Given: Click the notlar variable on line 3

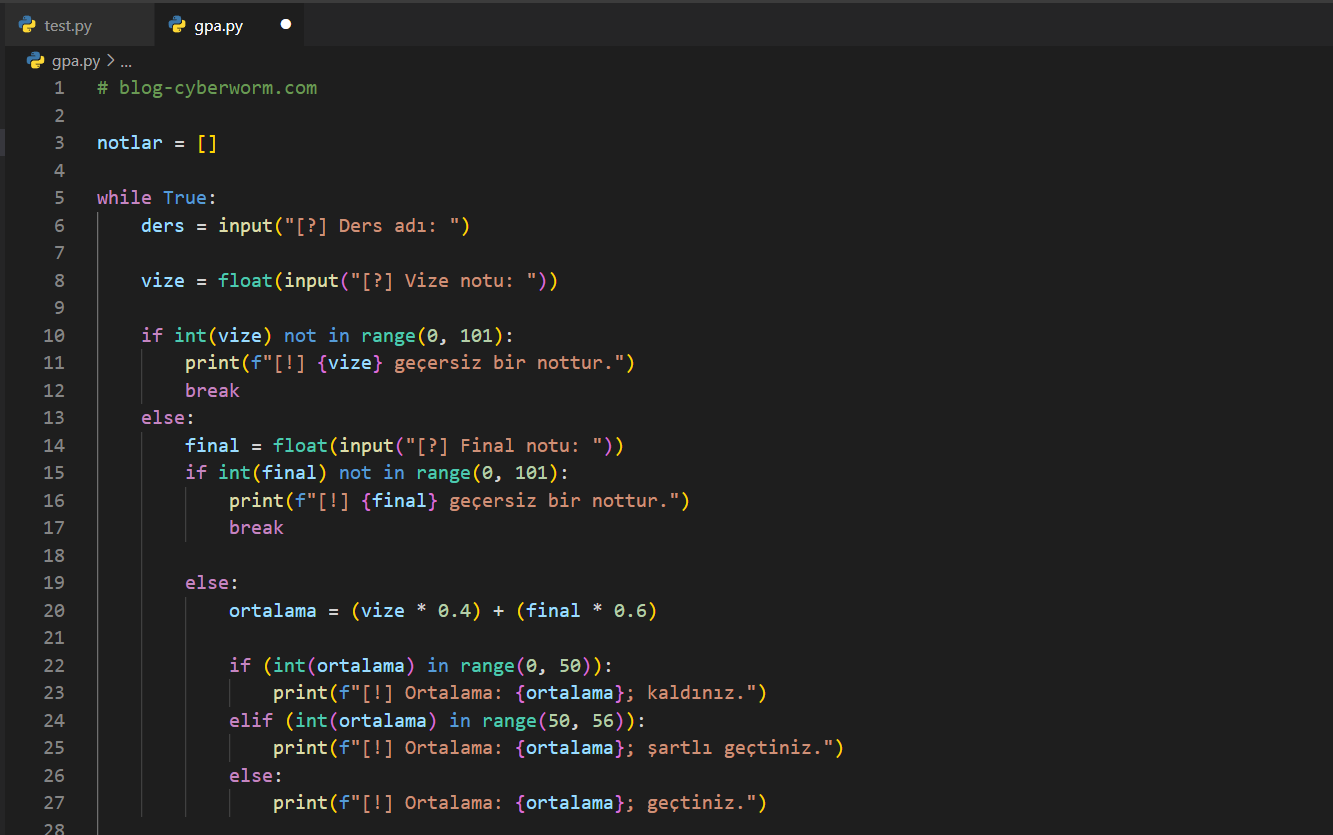Looking at the screenshot, I should 129,143.
